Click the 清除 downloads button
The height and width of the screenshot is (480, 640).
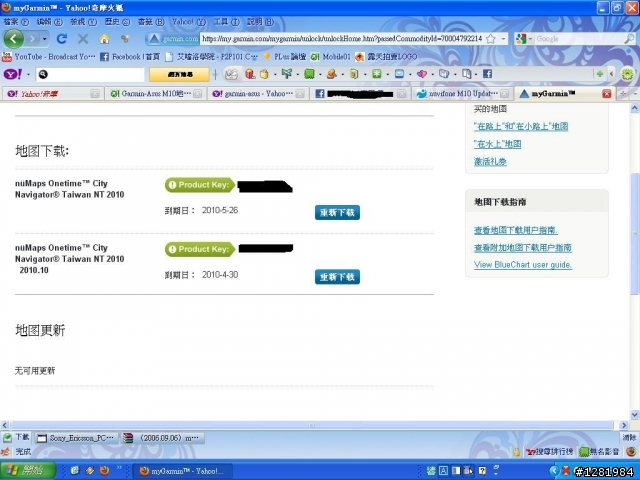(x=629, y=438)
